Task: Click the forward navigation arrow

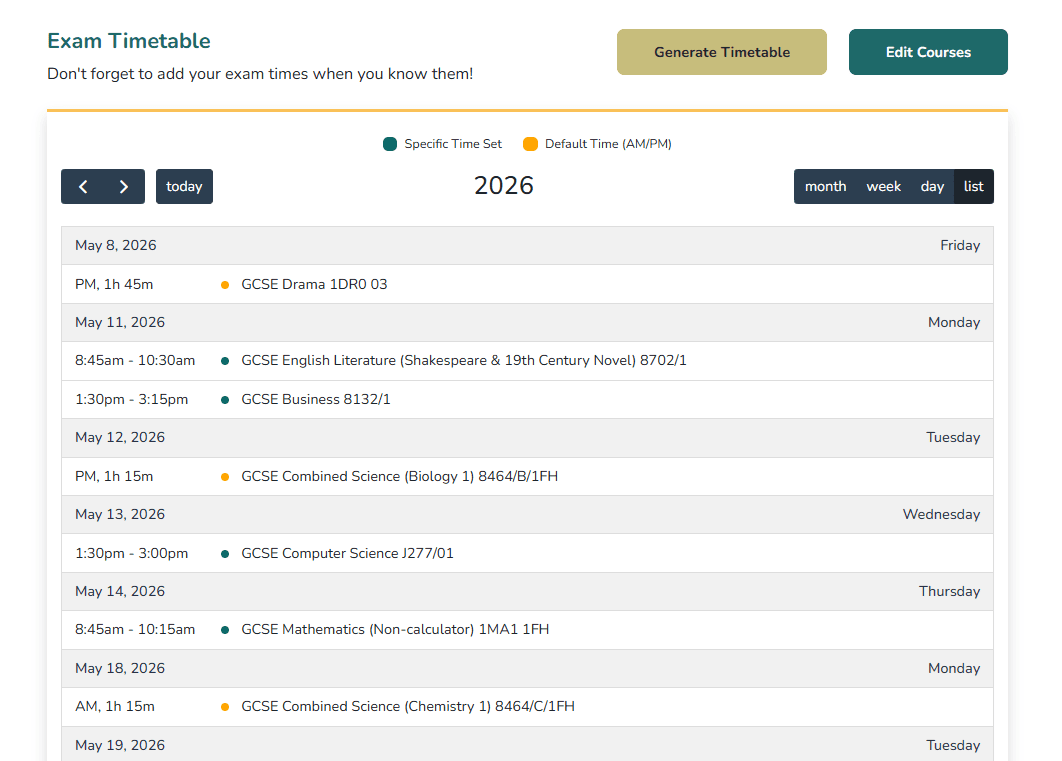Action: (x=123, y=186)
